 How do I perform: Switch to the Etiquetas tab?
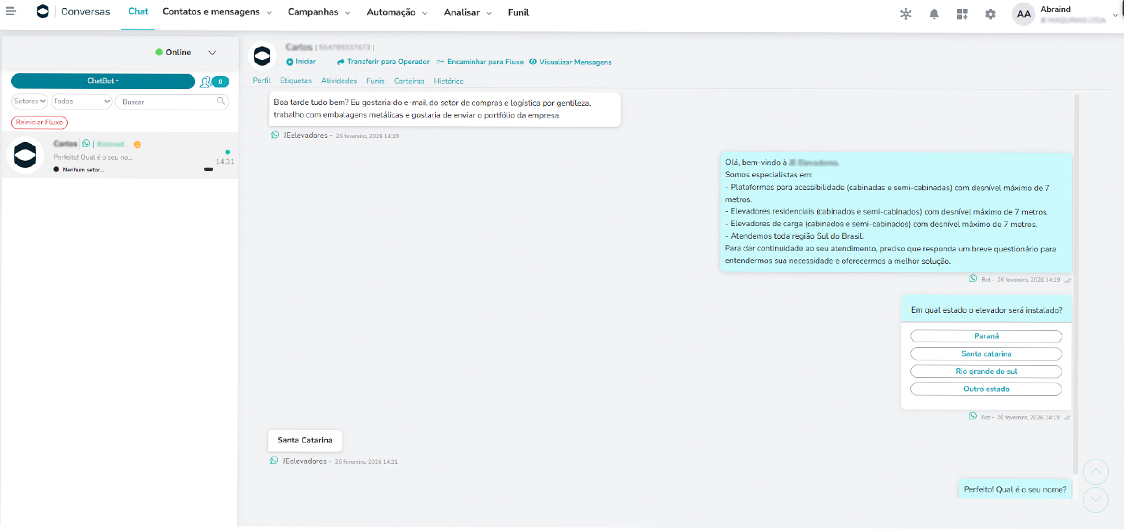pyautogui.click(x=295, y=81)
